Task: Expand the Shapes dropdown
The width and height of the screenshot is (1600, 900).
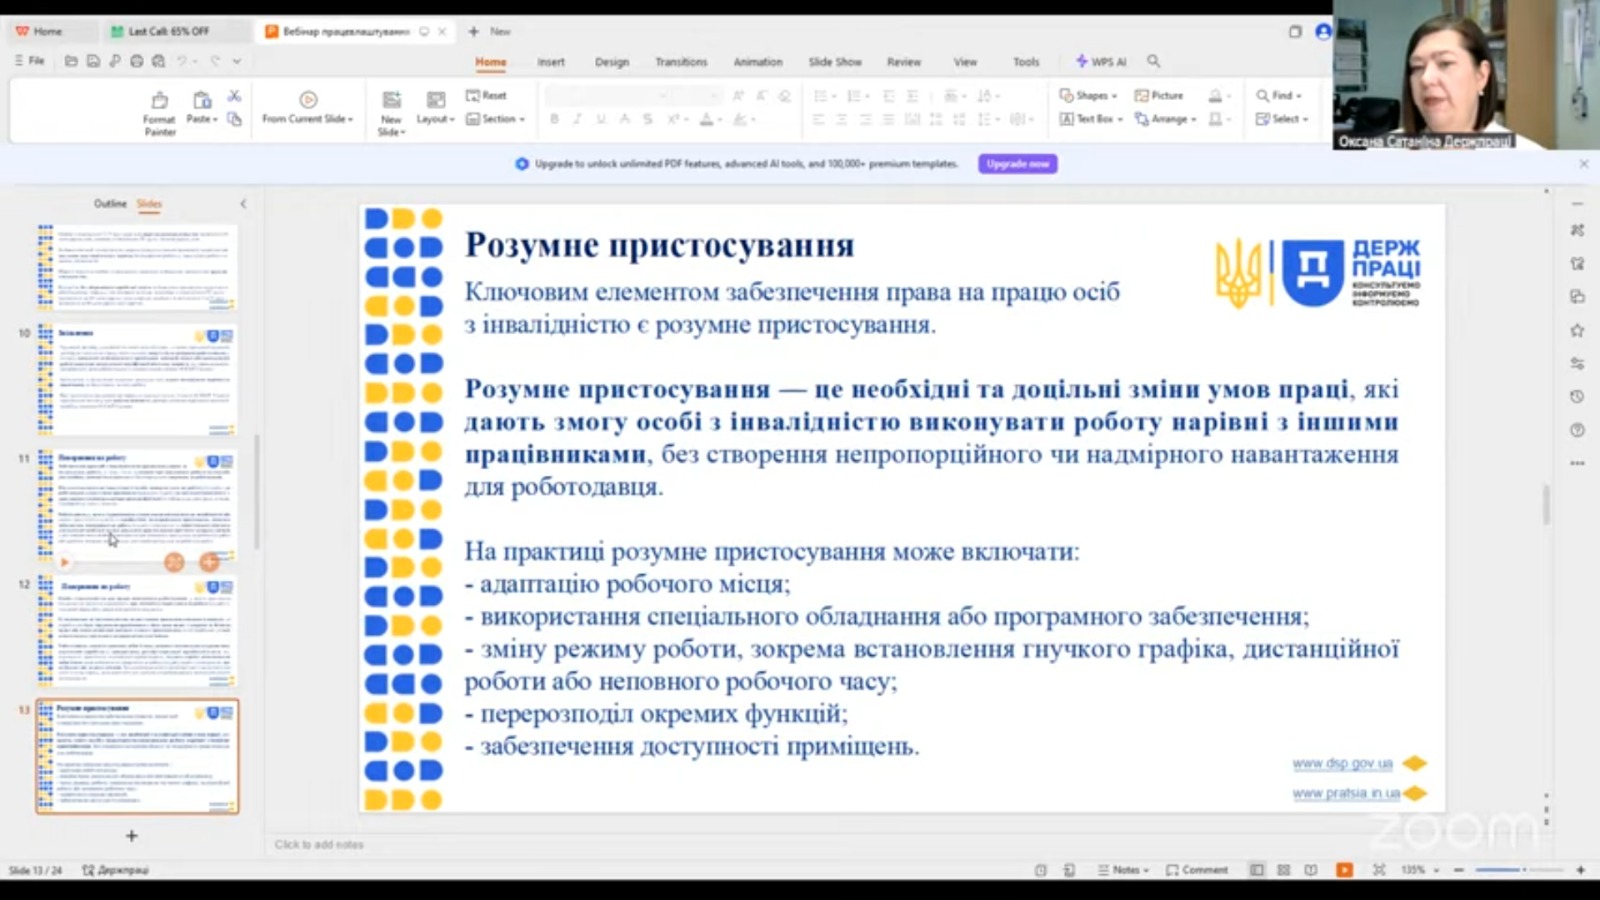Action: click(1088, 95)
